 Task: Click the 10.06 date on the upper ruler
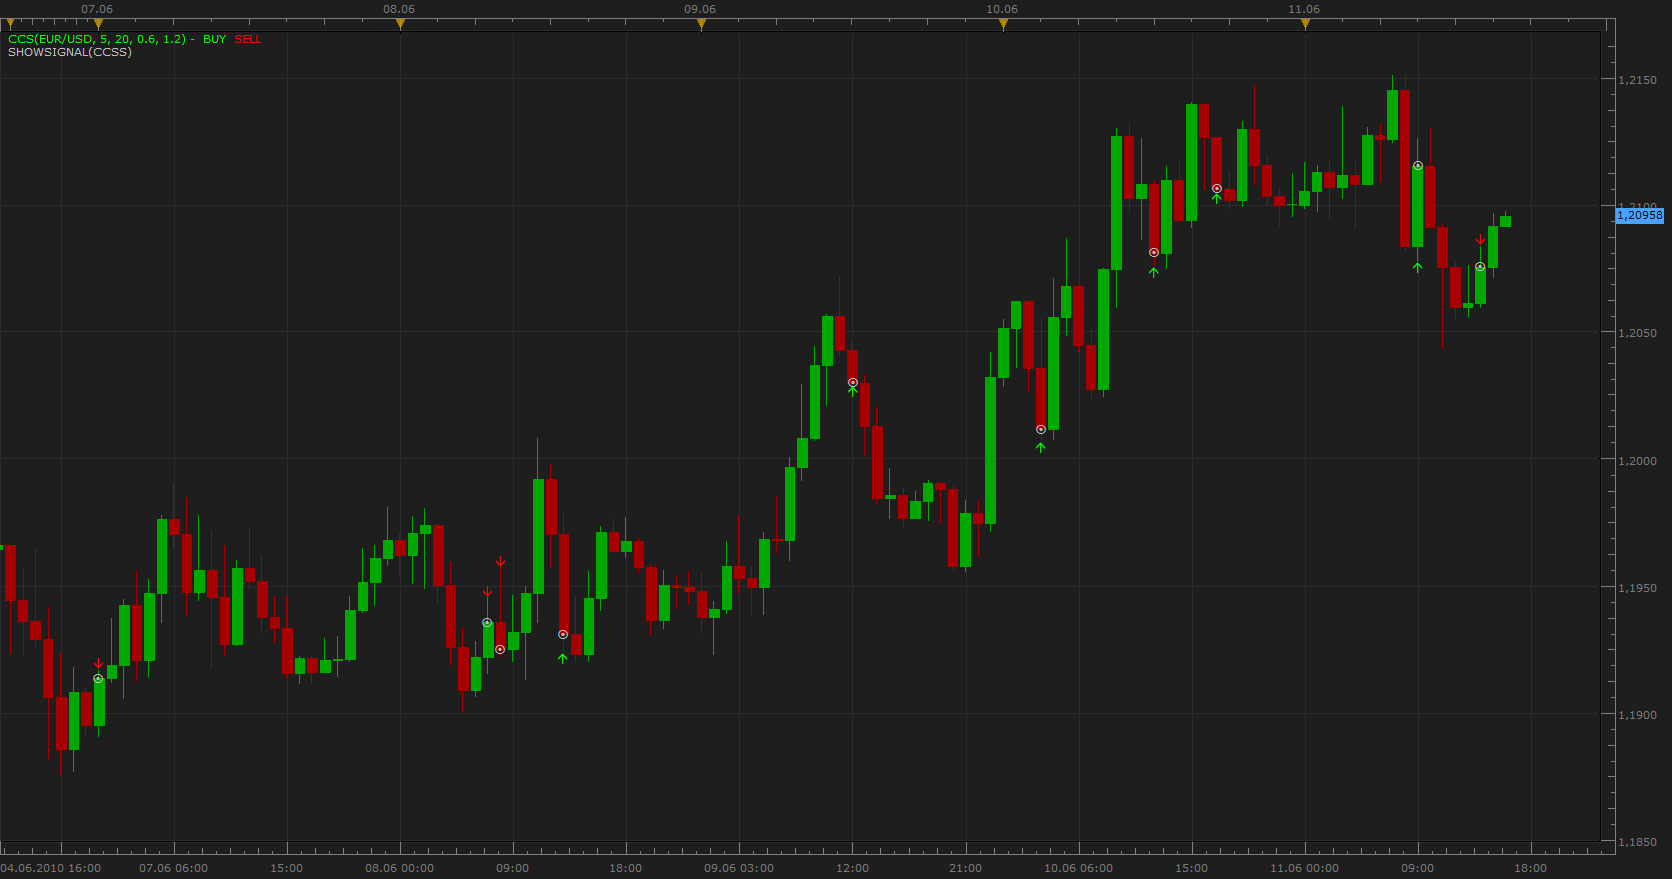pos(1002,9)
